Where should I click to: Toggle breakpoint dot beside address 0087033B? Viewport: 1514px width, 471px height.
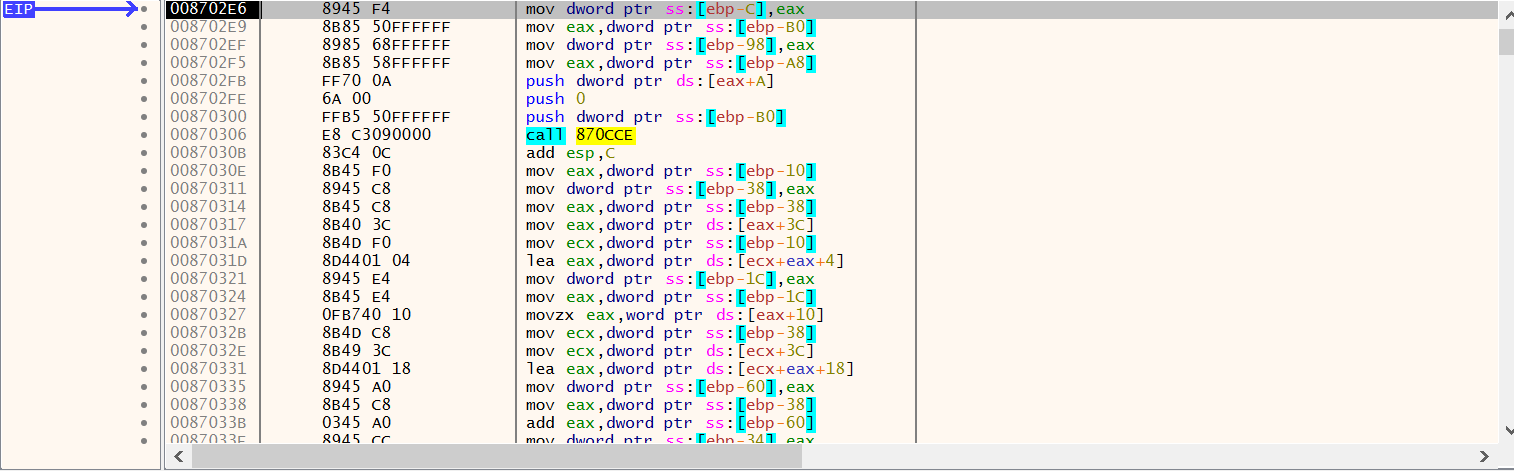[x=145, y=423]
